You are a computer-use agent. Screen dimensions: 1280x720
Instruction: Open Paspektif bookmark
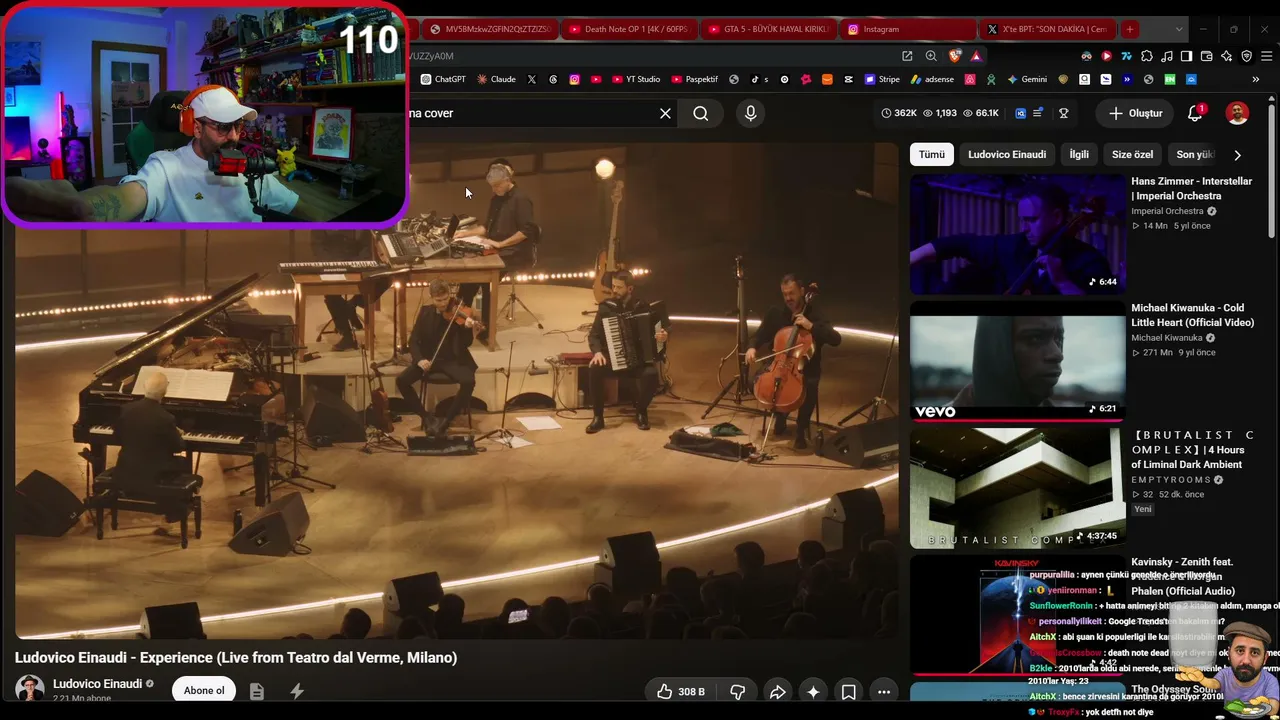695,79
